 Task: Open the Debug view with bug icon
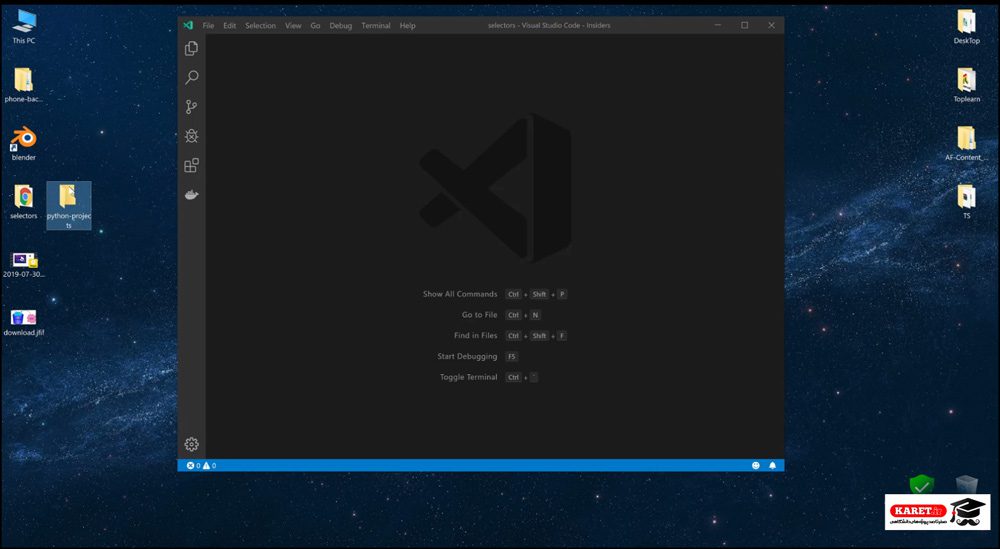tap(191, 136)
